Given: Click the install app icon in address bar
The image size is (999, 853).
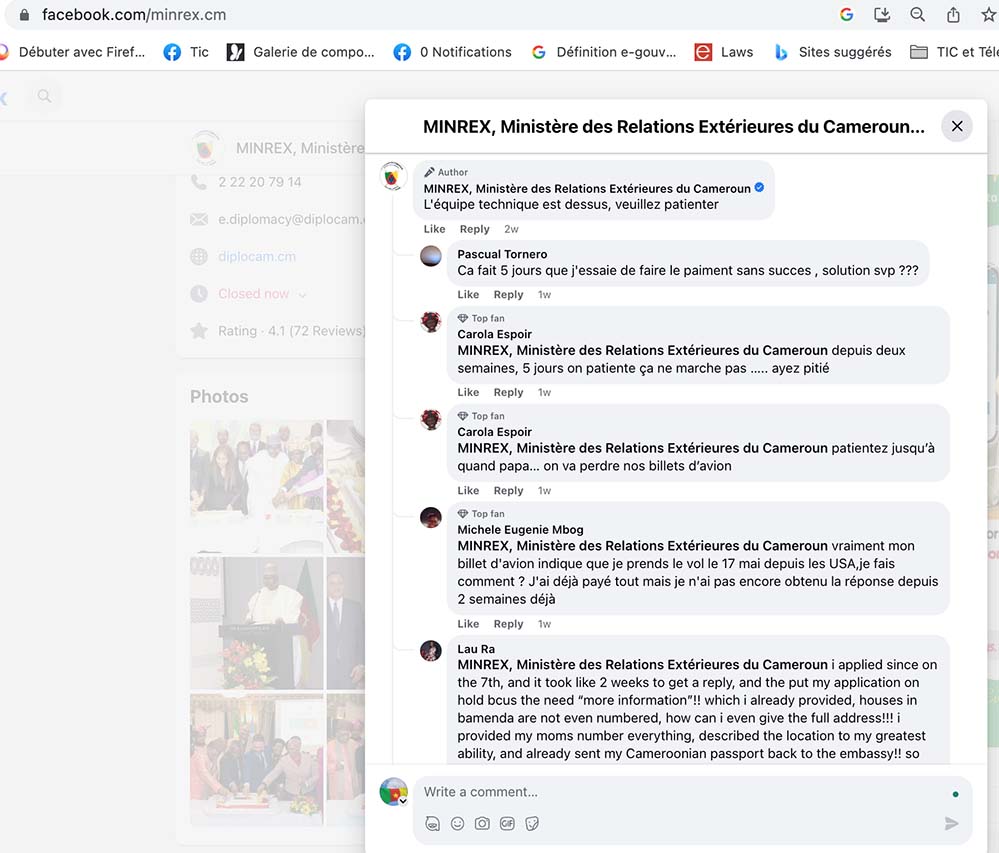Looking at the screenshot, I should pyautogui.click(x=881, y=15).
